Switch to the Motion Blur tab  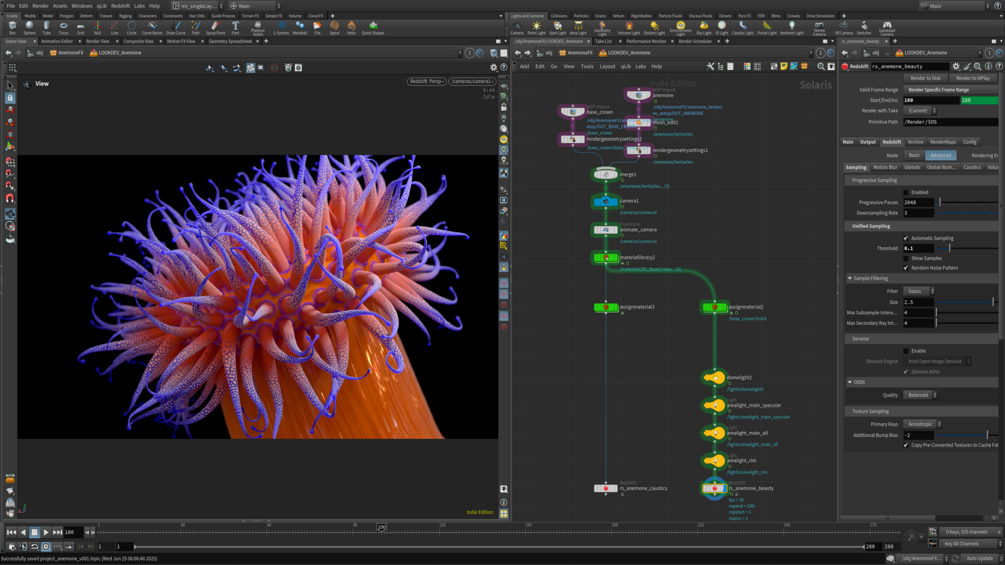coord(885,168)
